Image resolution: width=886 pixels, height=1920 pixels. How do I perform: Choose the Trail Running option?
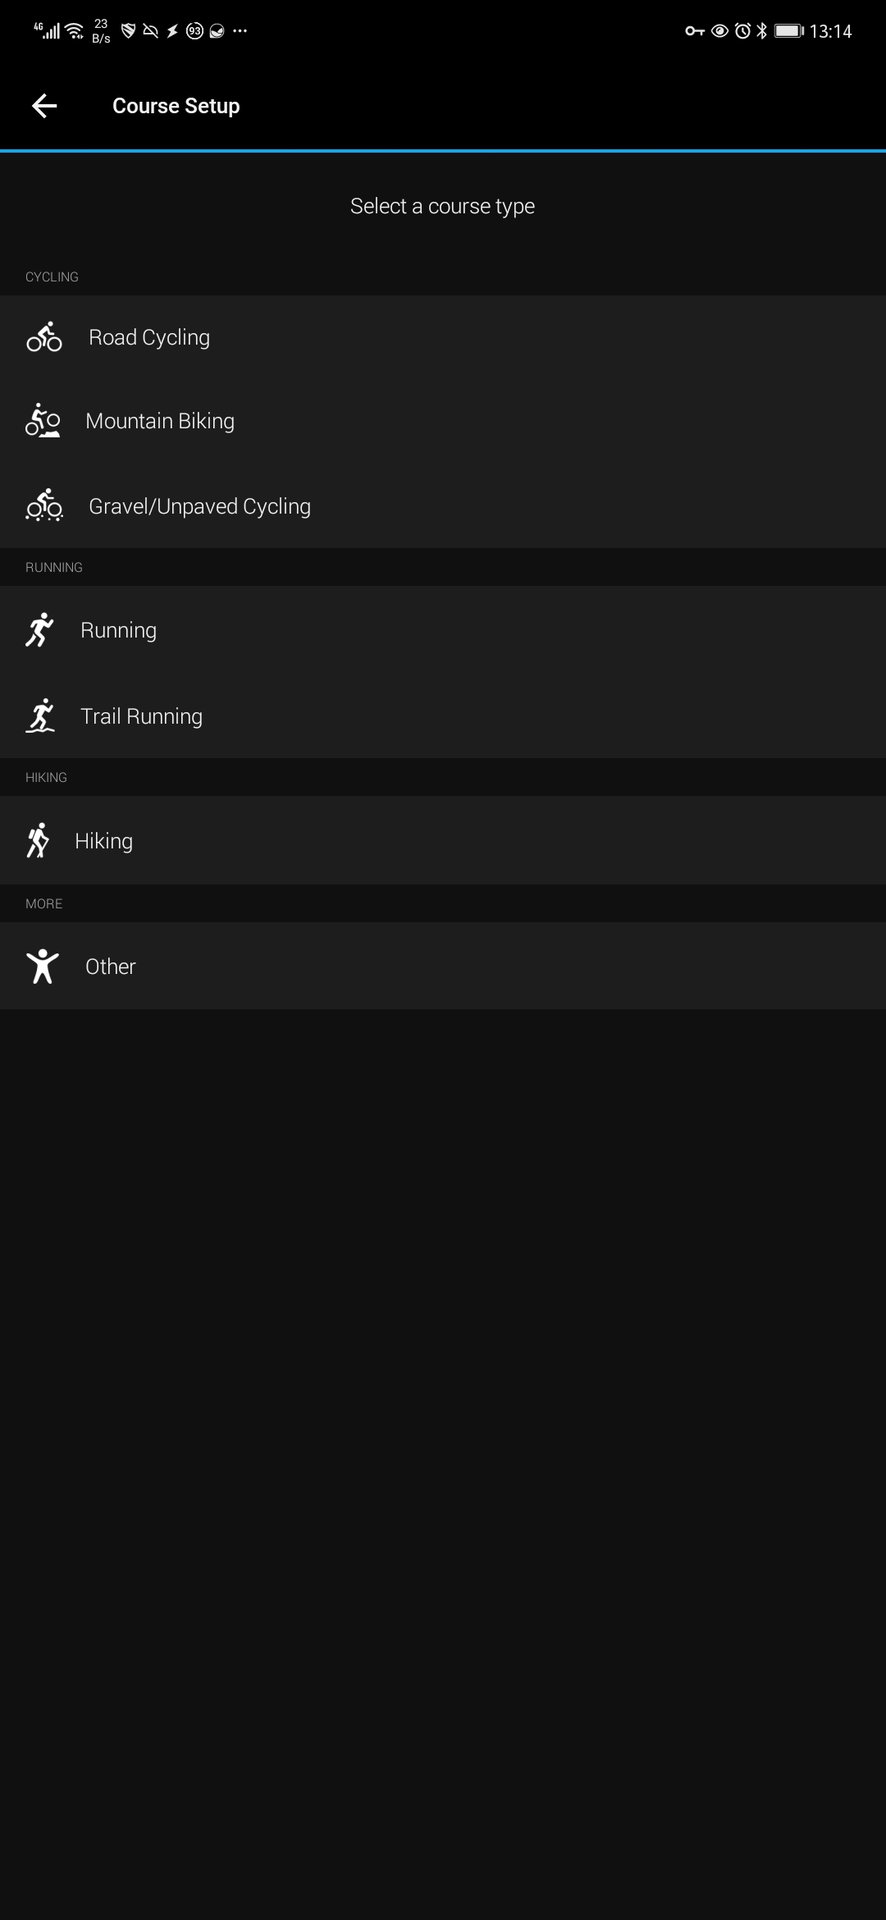tap(141, 716)
